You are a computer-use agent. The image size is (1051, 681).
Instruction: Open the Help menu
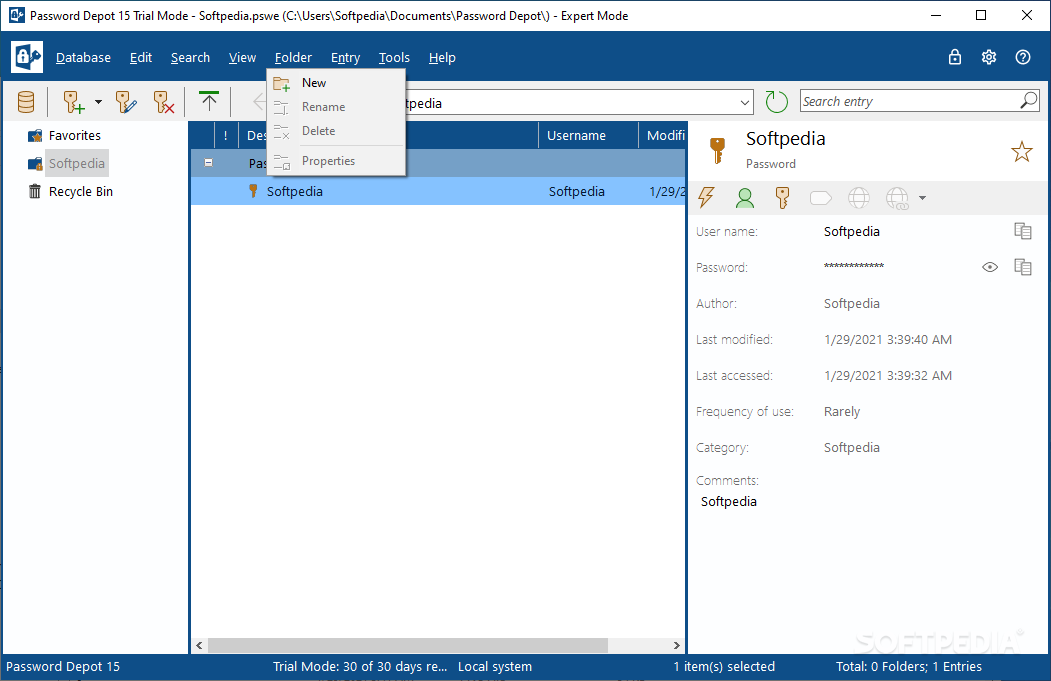[442, 58]
